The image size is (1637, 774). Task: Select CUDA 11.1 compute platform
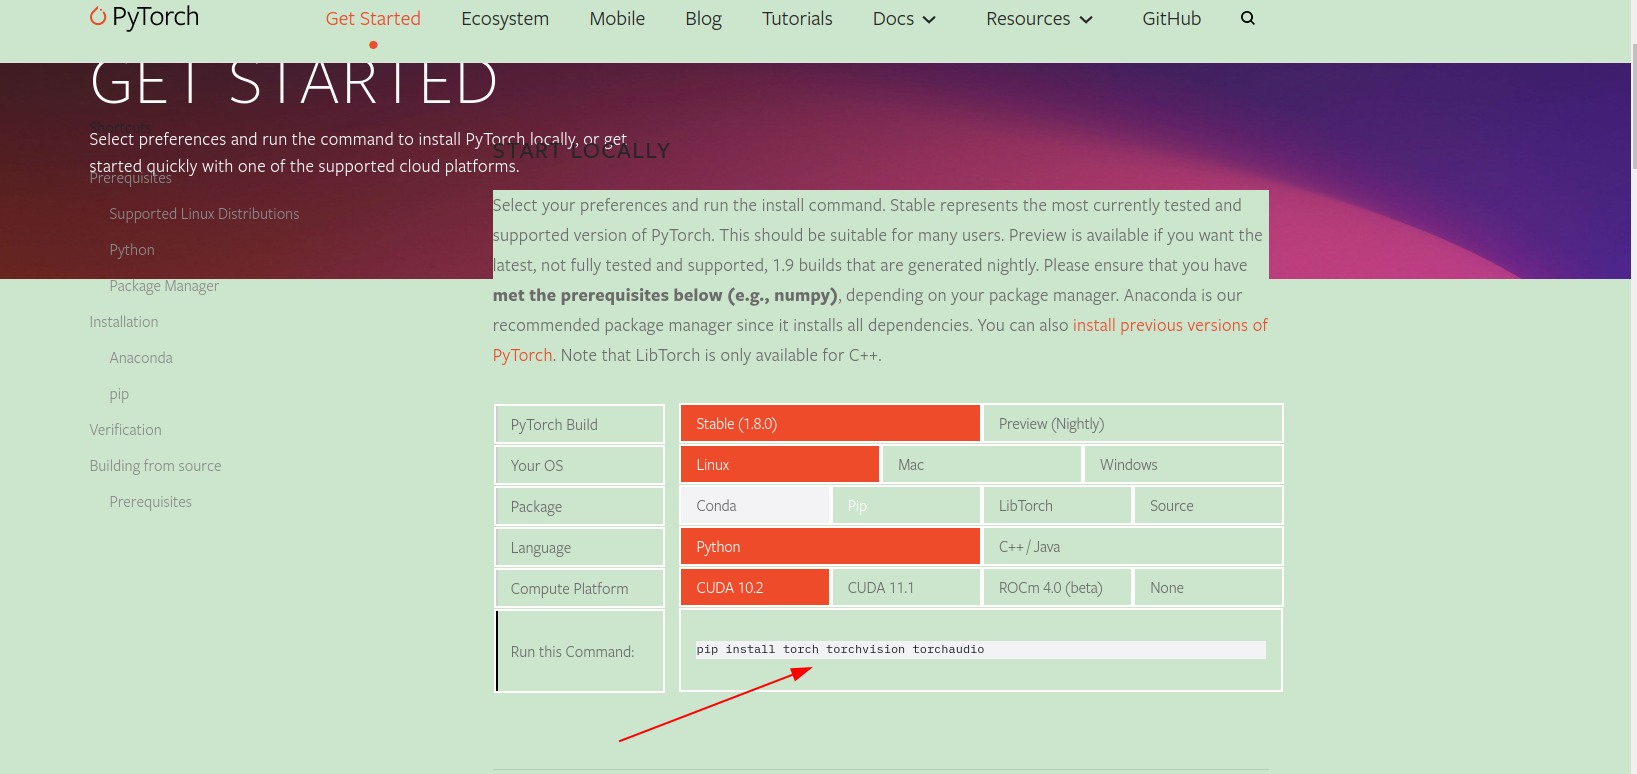pyautogui.click(x=906, y=587)
